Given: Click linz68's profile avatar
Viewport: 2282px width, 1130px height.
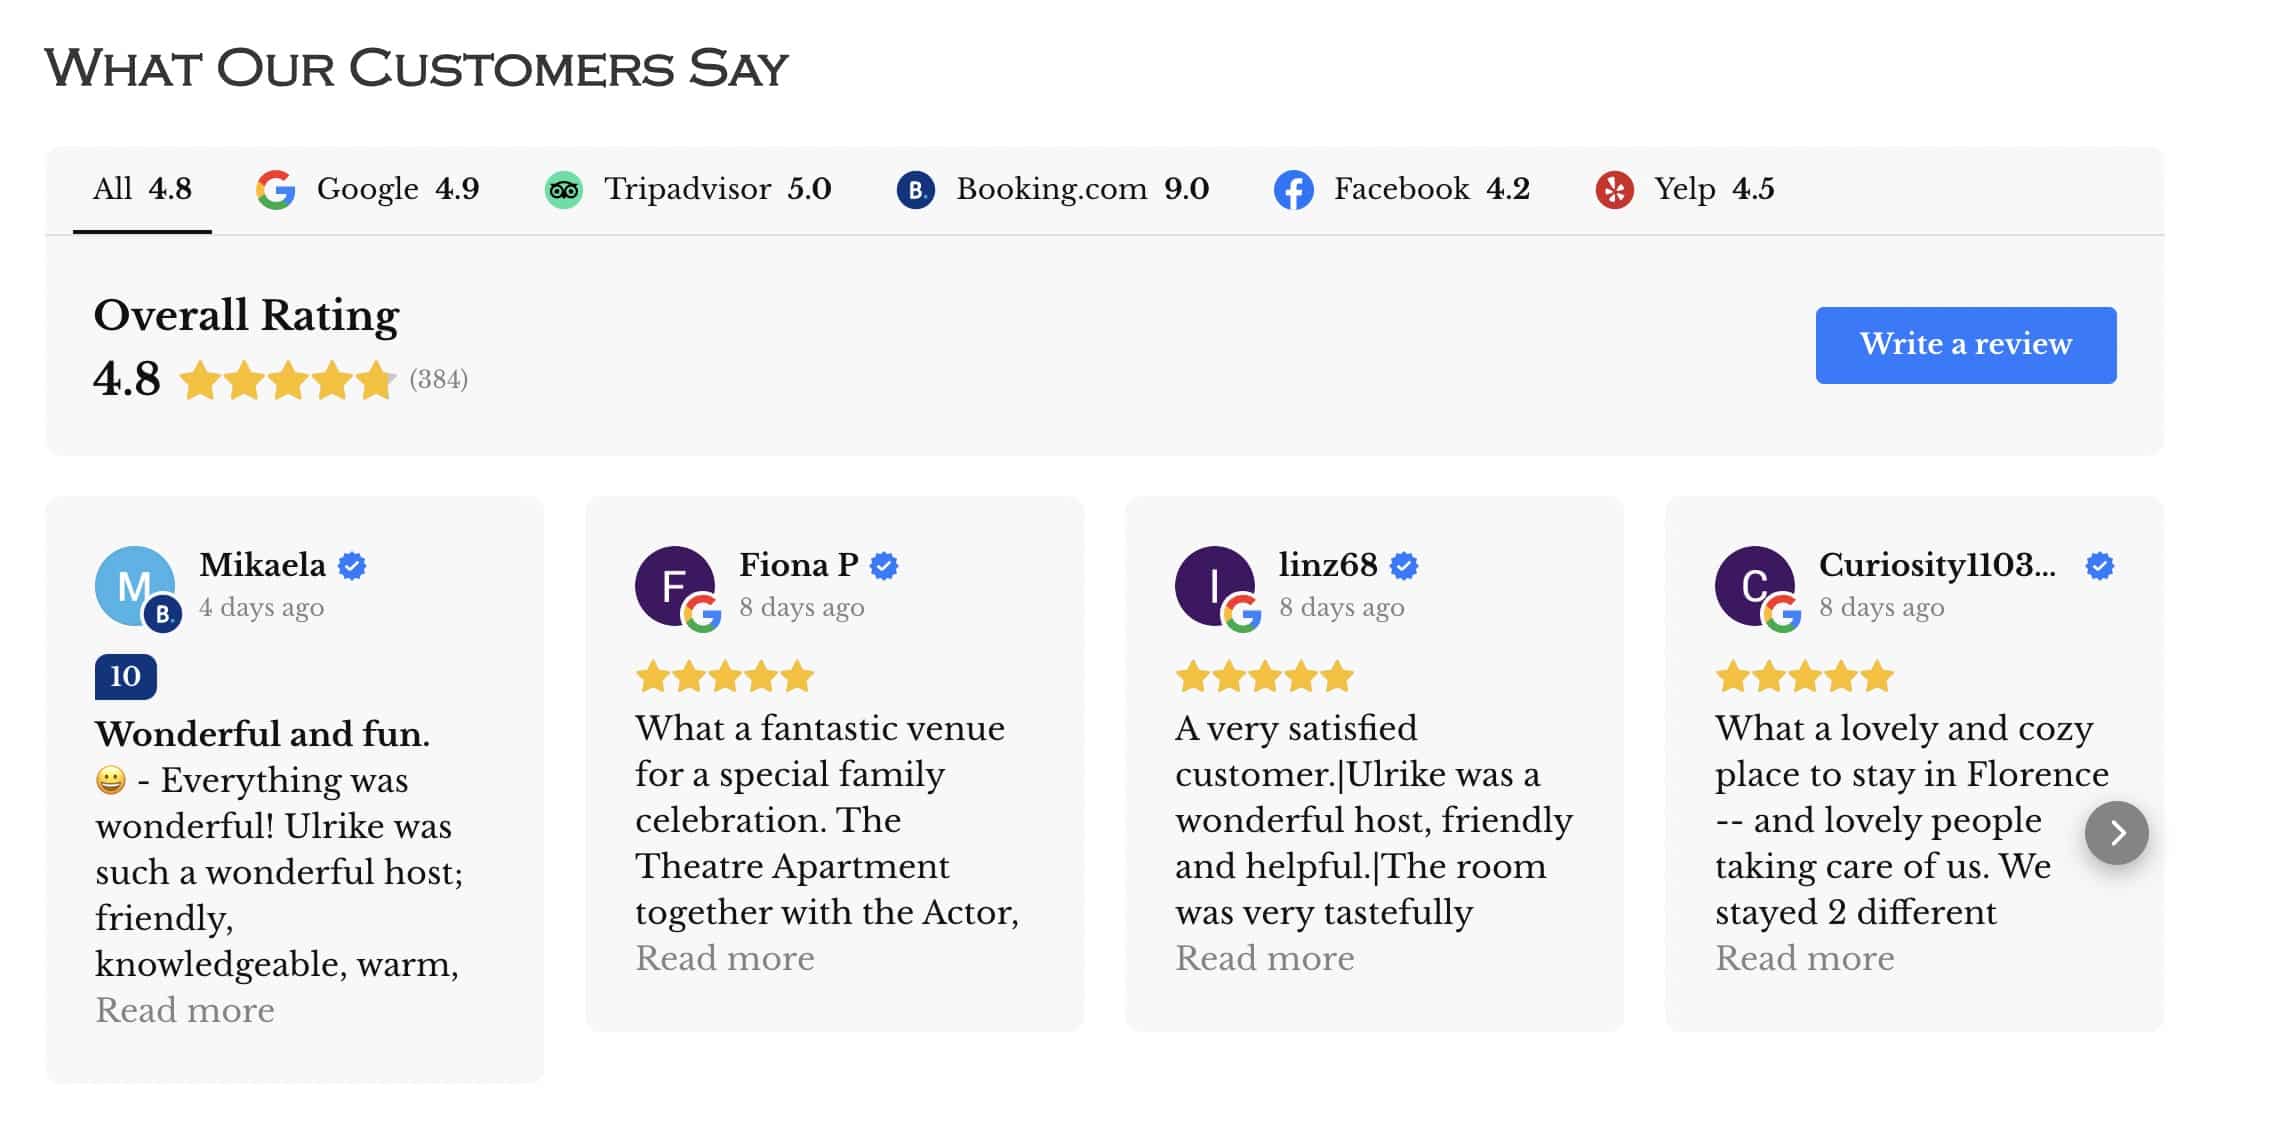Looking at the screenshot, I should point(1215,586).
